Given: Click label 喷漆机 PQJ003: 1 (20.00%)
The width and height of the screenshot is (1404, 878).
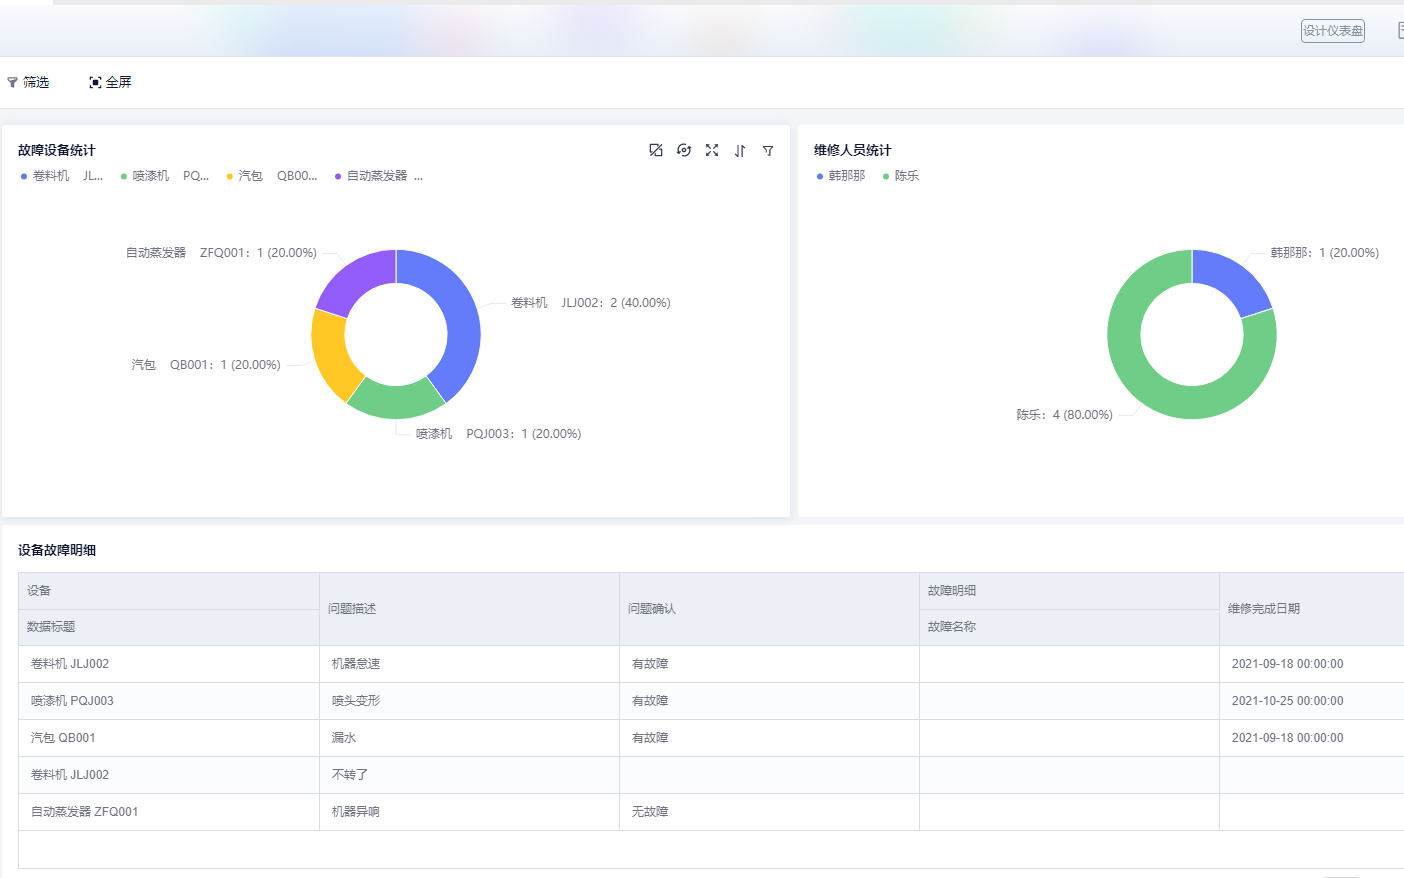Looking at the screenshot, I should (x=498, y=434).
